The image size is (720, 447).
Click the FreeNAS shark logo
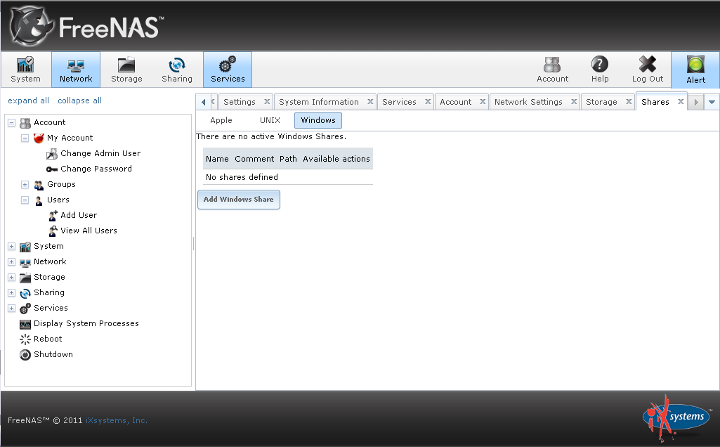coord(31,26)
